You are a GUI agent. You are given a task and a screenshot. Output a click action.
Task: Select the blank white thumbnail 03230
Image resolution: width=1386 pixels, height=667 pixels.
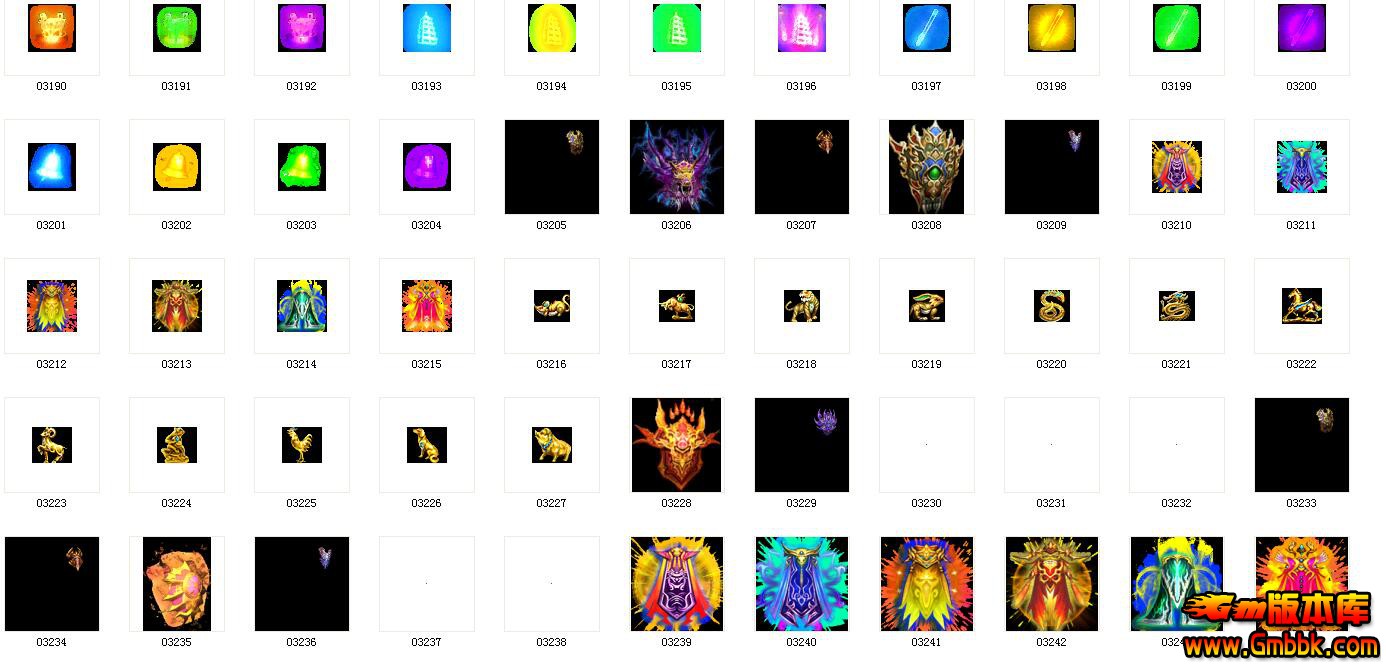tap(926, 445)
